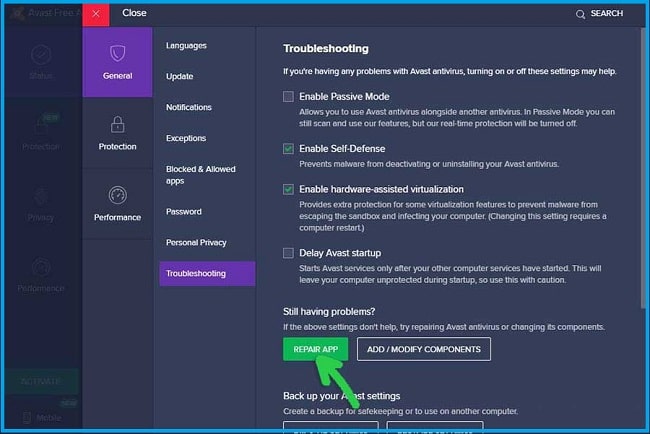Screen dimensions: 650x434
Task: Open the Languages settings page
Action: coord(187,46)
